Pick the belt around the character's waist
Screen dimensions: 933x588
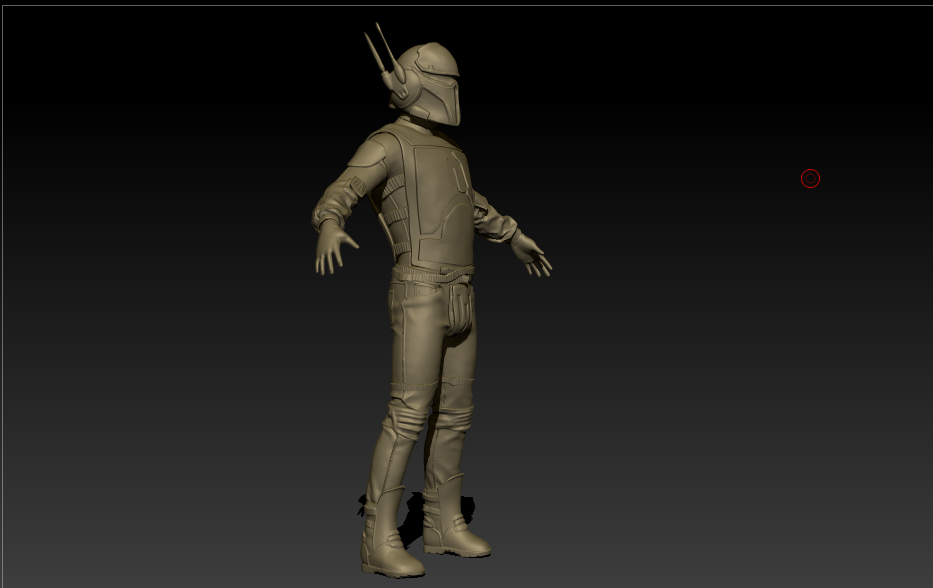pyautogui.click(x=433, y=274)
